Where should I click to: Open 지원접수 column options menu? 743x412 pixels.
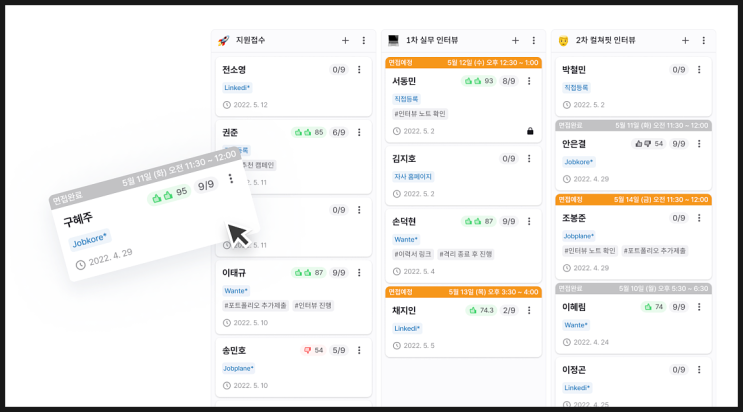coord(363,41)
